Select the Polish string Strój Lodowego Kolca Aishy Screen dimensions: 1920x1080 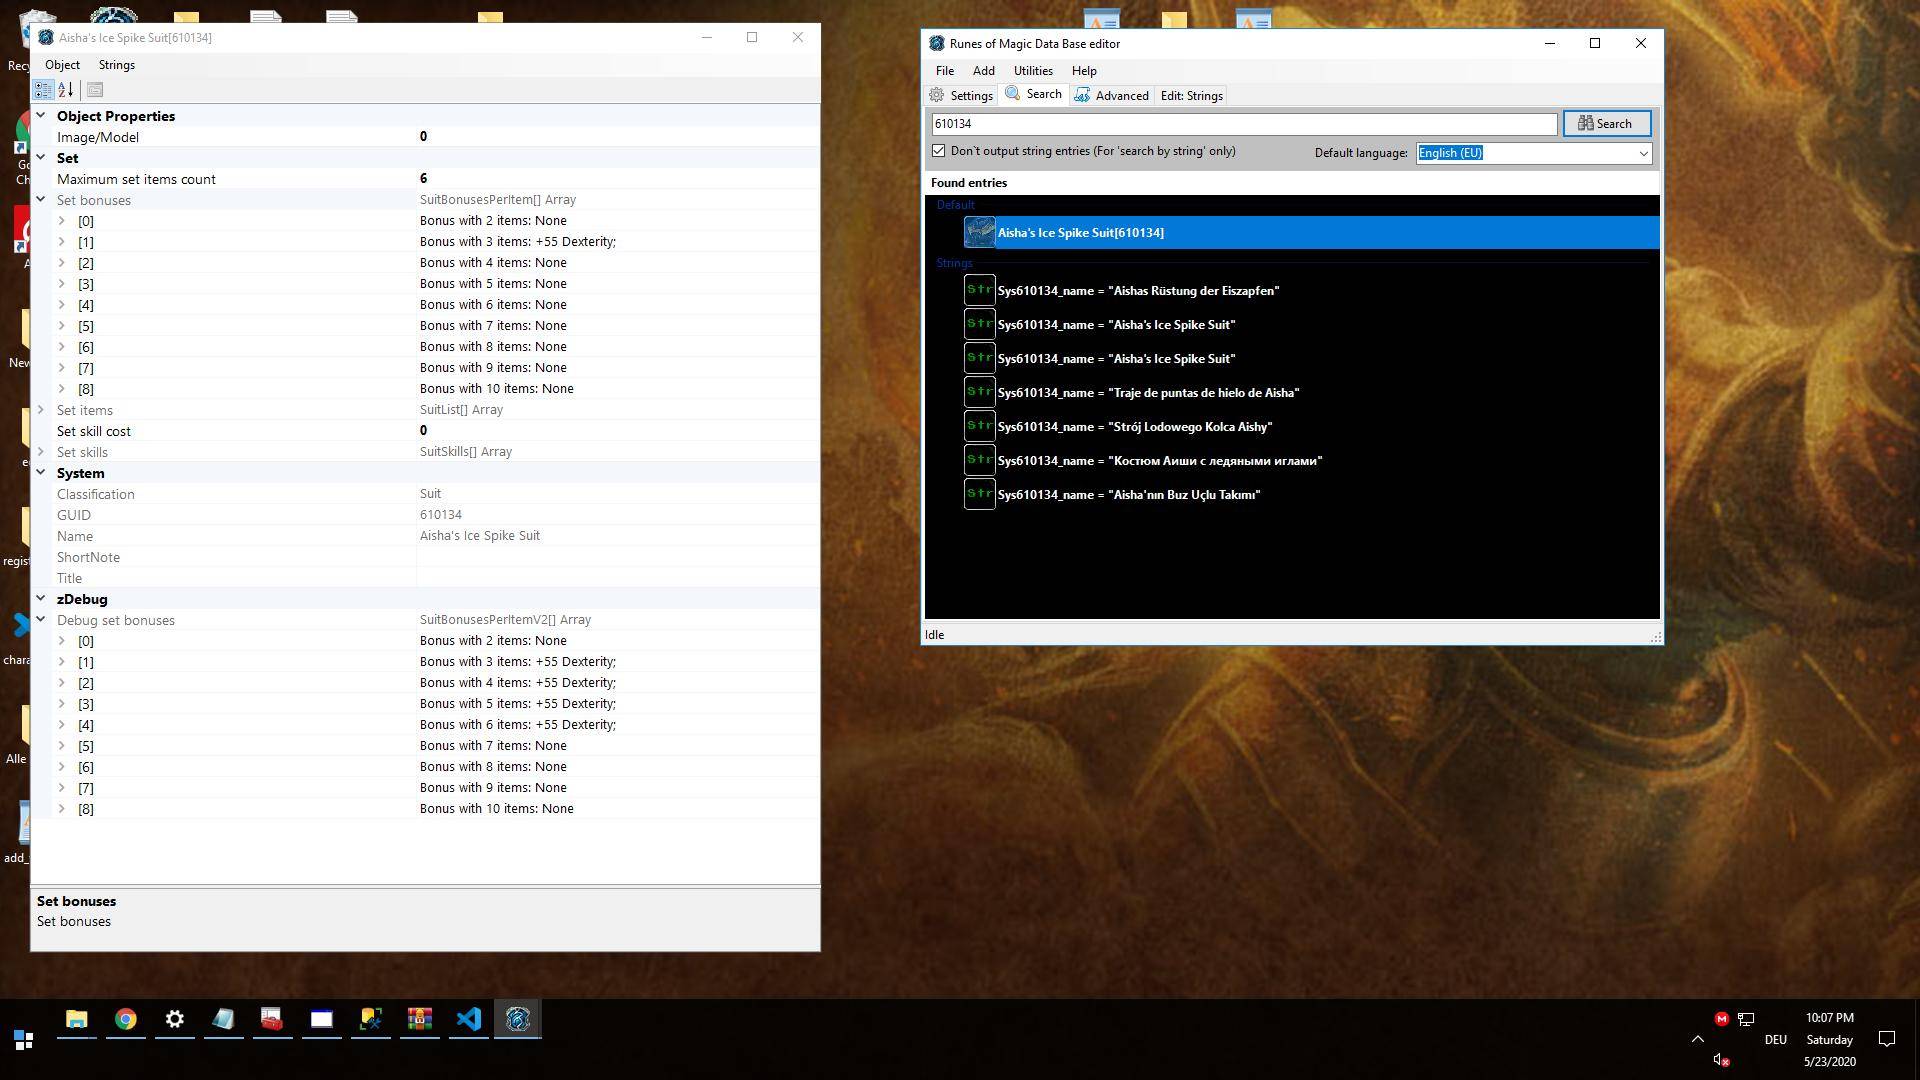[1135, 427]
